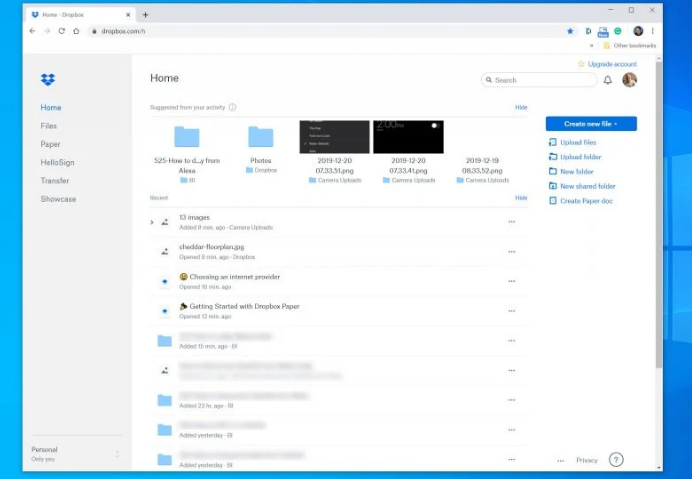Viewport: 692px width, 479px height.
Task: Open thumbnail 2019-12-20 07.33.41.png
Action: coord(408,137)
